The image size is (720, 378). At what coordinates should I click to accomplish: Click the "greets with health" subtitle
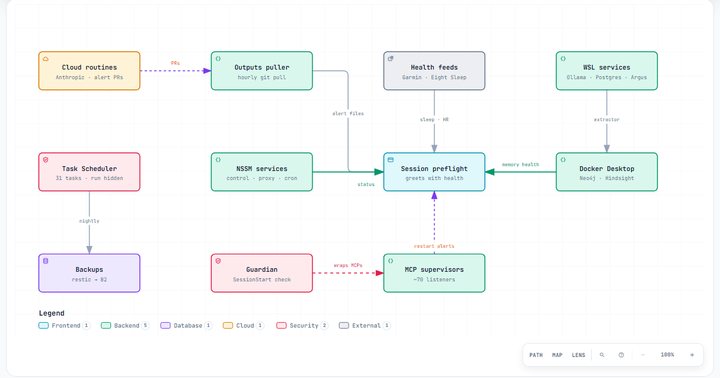[x=434, y=178]
